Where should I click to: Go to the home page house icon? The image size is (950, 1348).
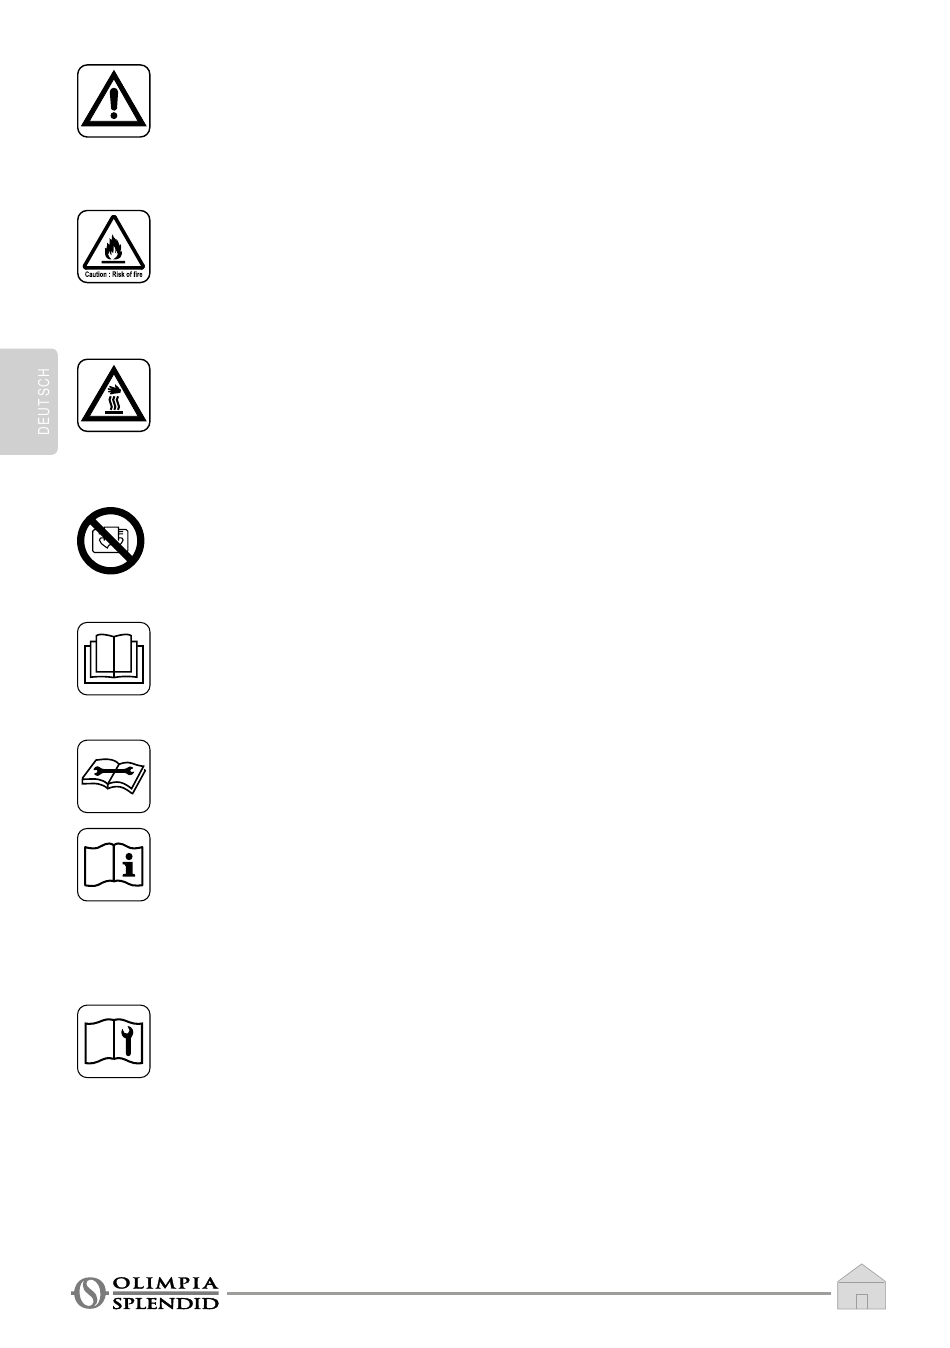(x=861, y=1286)
